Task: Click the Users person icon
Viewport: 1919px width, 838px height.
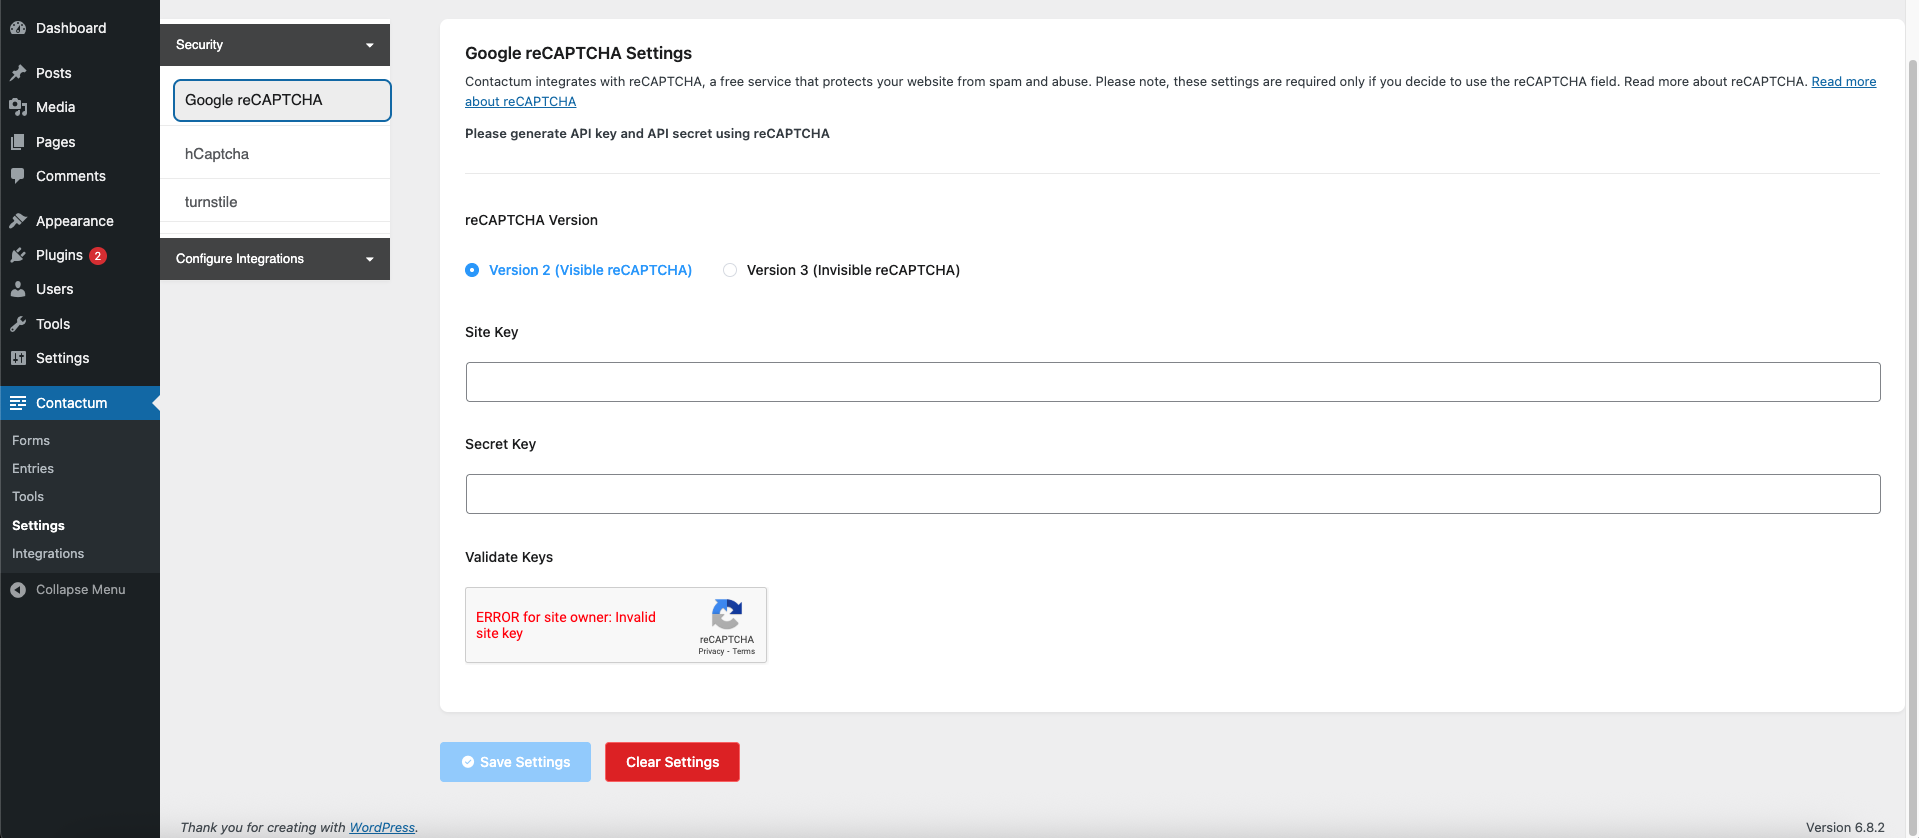Action: (18, 289)
